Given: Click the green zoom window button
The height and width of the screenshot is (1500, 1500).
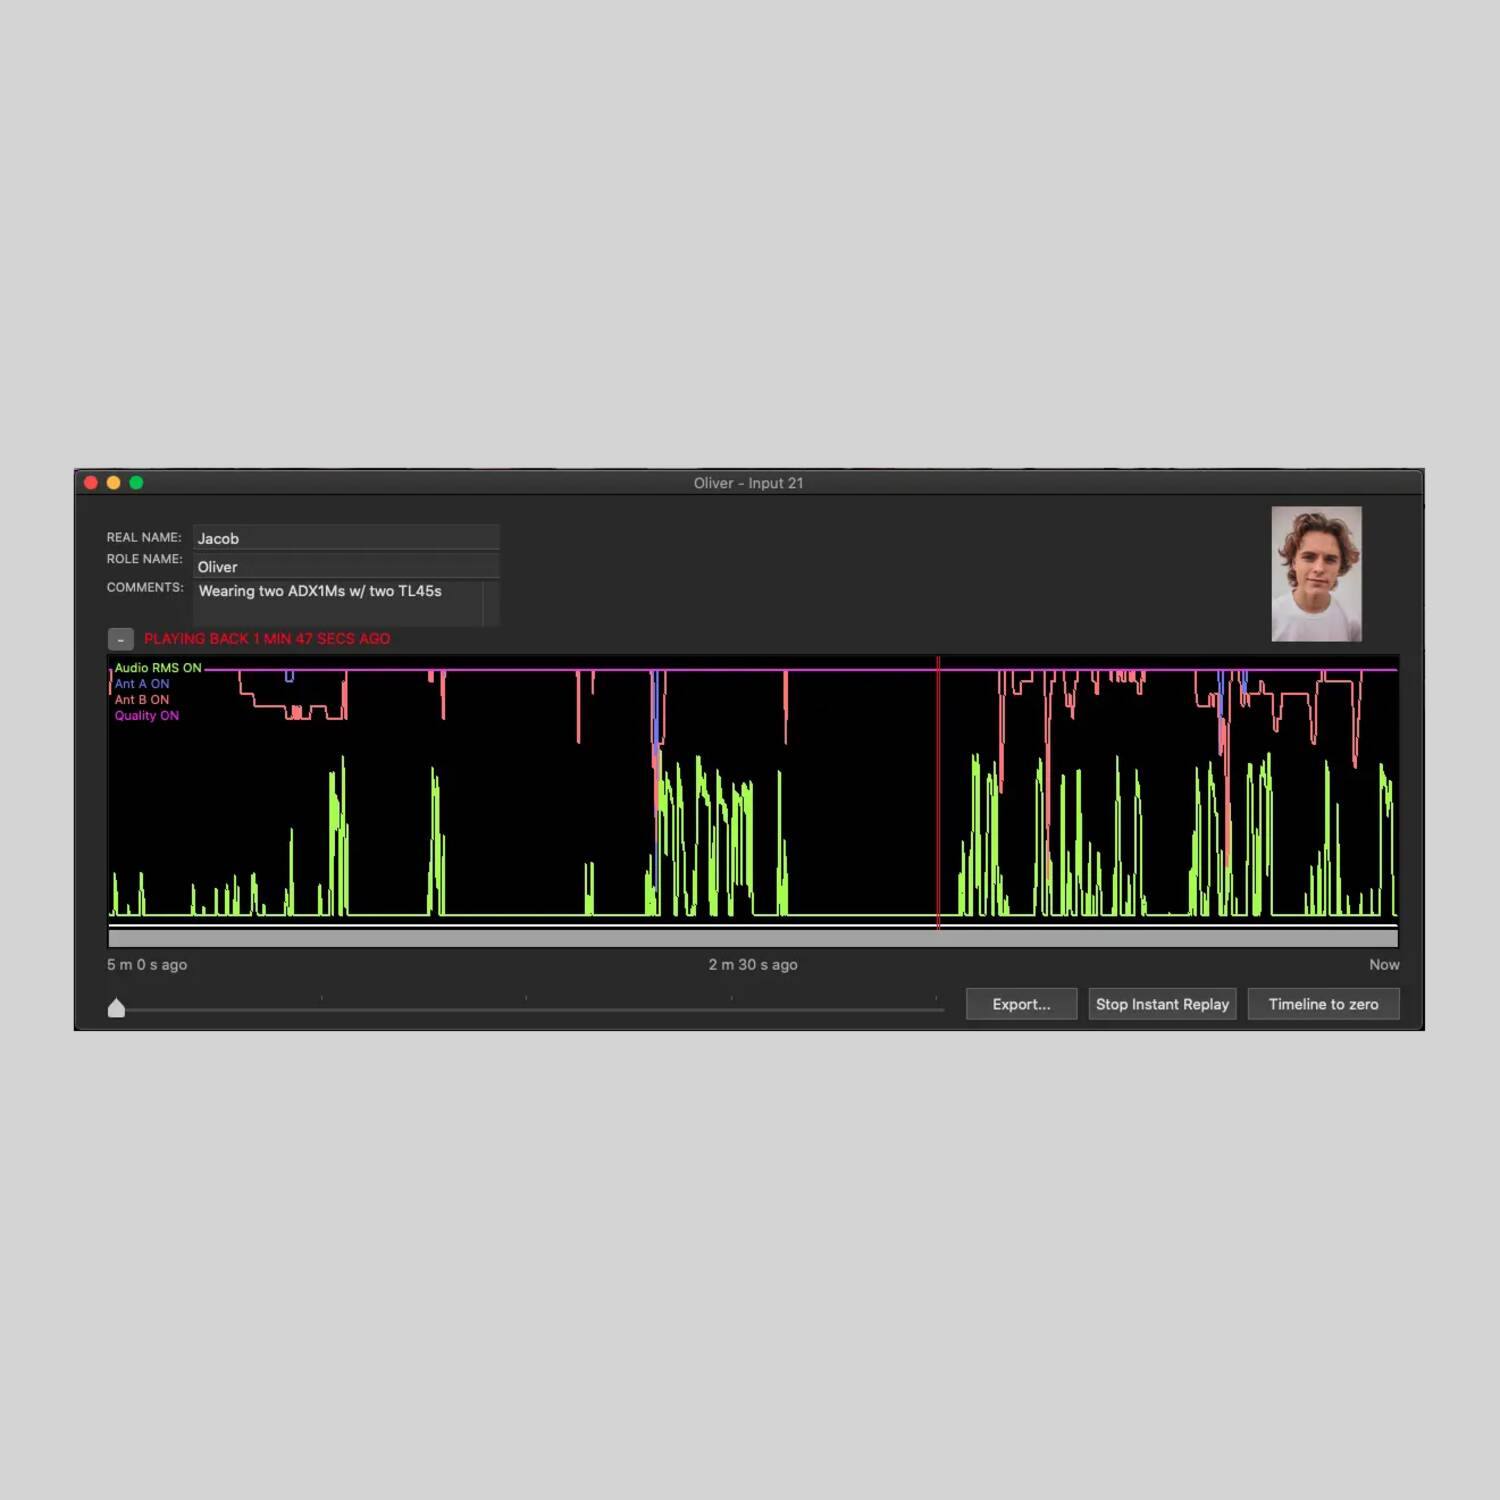Looking at the screenshot, I should tap(137, 483).
